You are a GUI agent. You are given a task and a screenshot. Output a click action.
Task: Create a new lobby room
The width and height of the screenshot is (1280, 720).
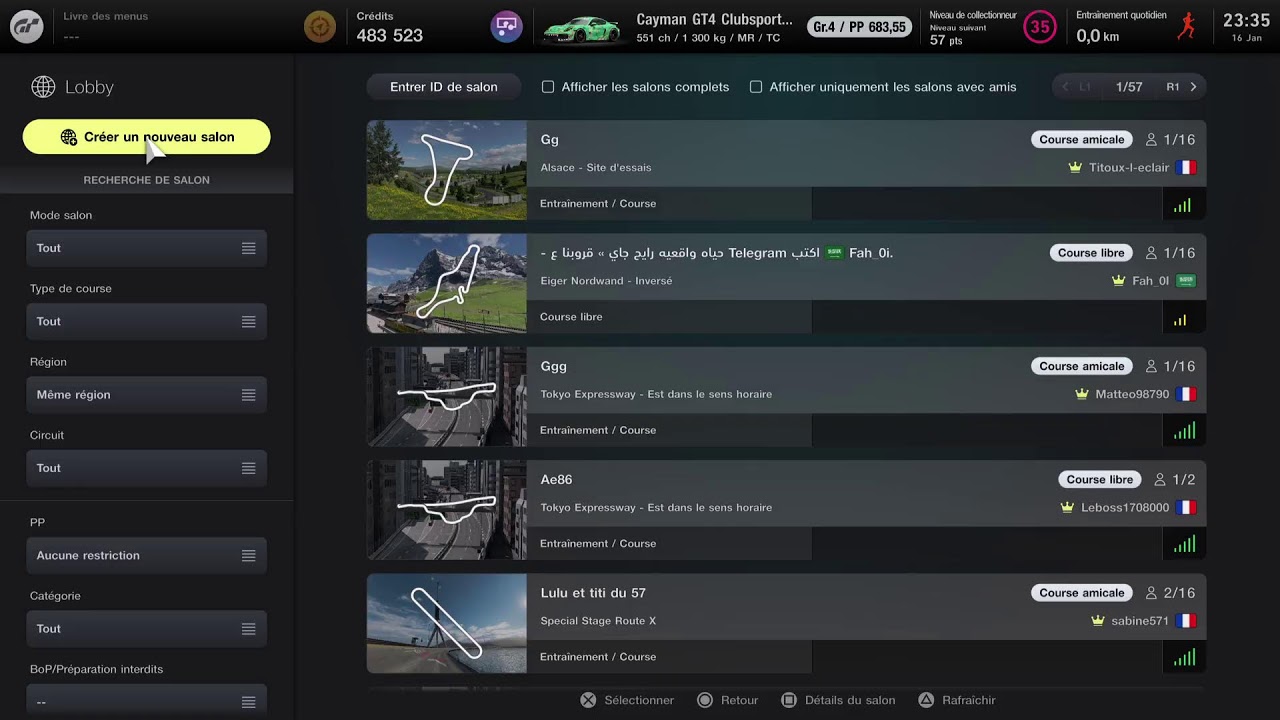pos(146,137)
